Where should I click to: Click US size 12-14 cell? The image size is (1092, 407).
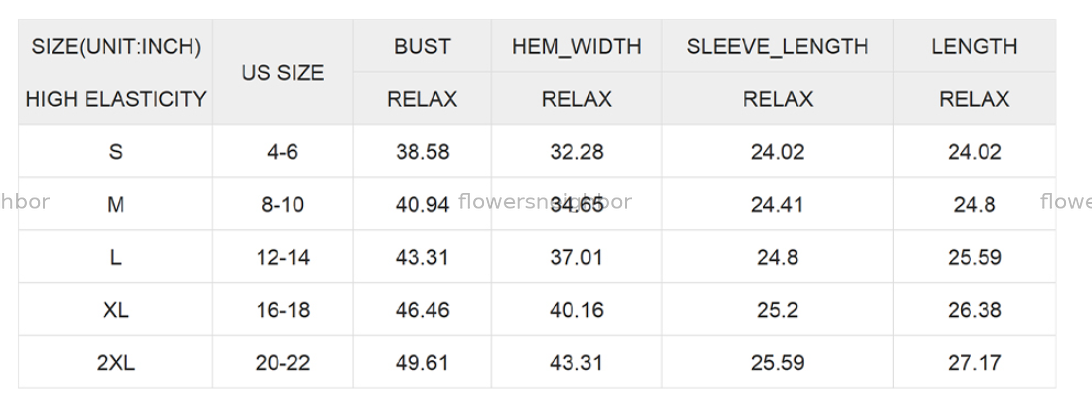(x=284, y=257)
